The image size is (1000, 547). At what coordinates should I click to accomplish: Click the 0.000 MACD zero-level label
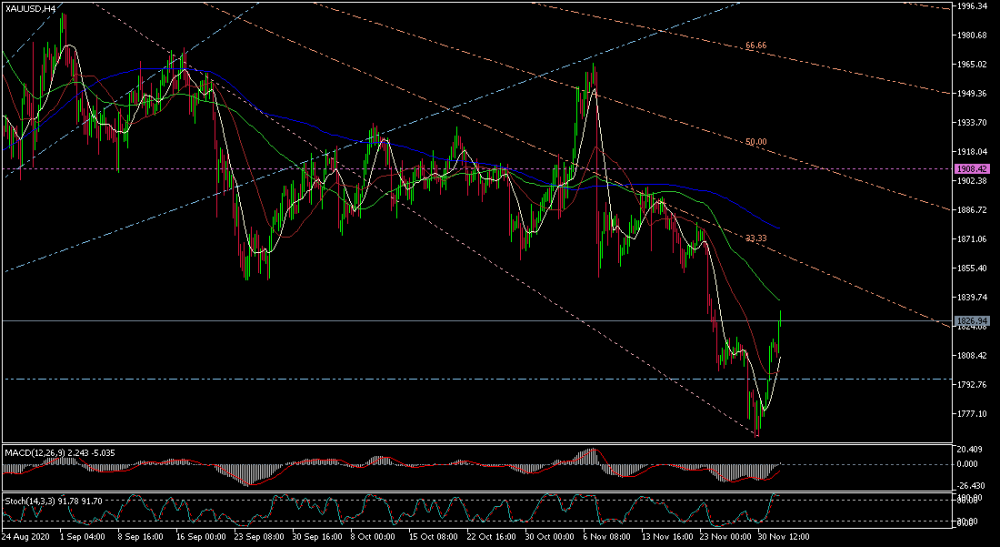click(968, 464)
